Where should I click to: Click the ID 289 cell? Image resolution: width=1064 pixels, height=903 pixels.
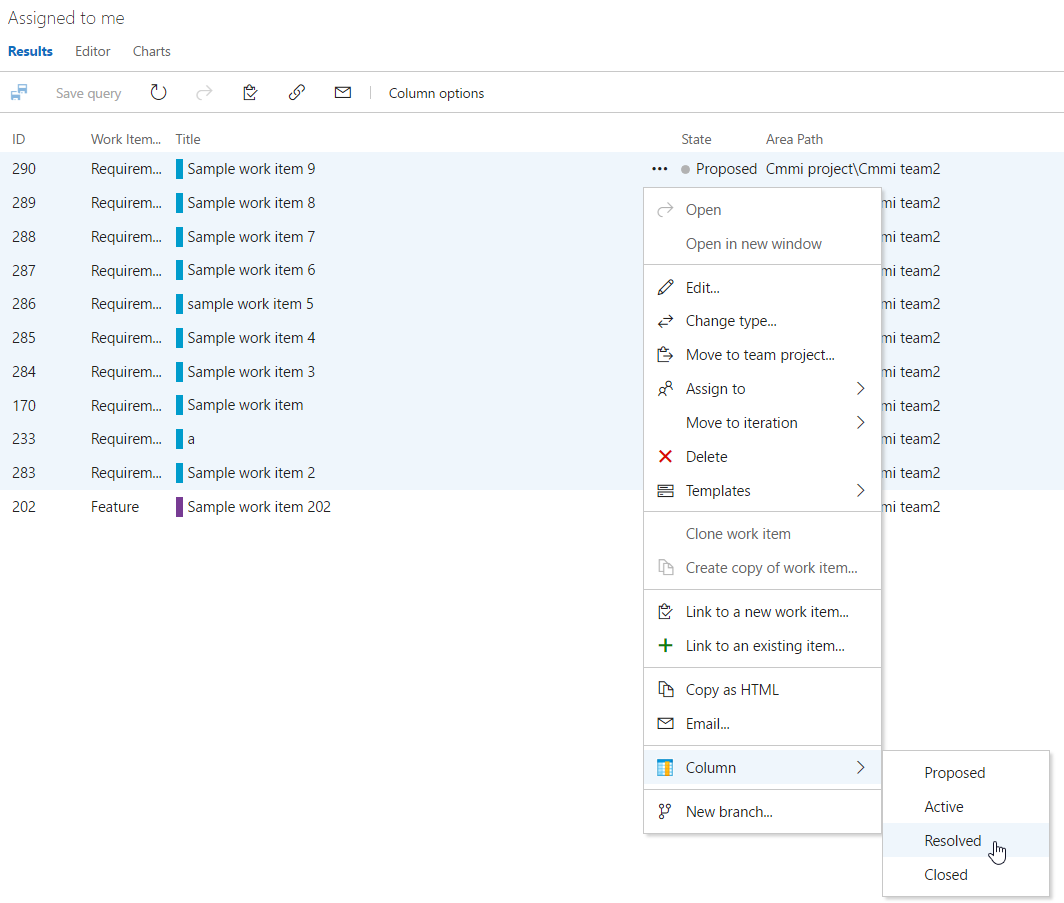24,203
